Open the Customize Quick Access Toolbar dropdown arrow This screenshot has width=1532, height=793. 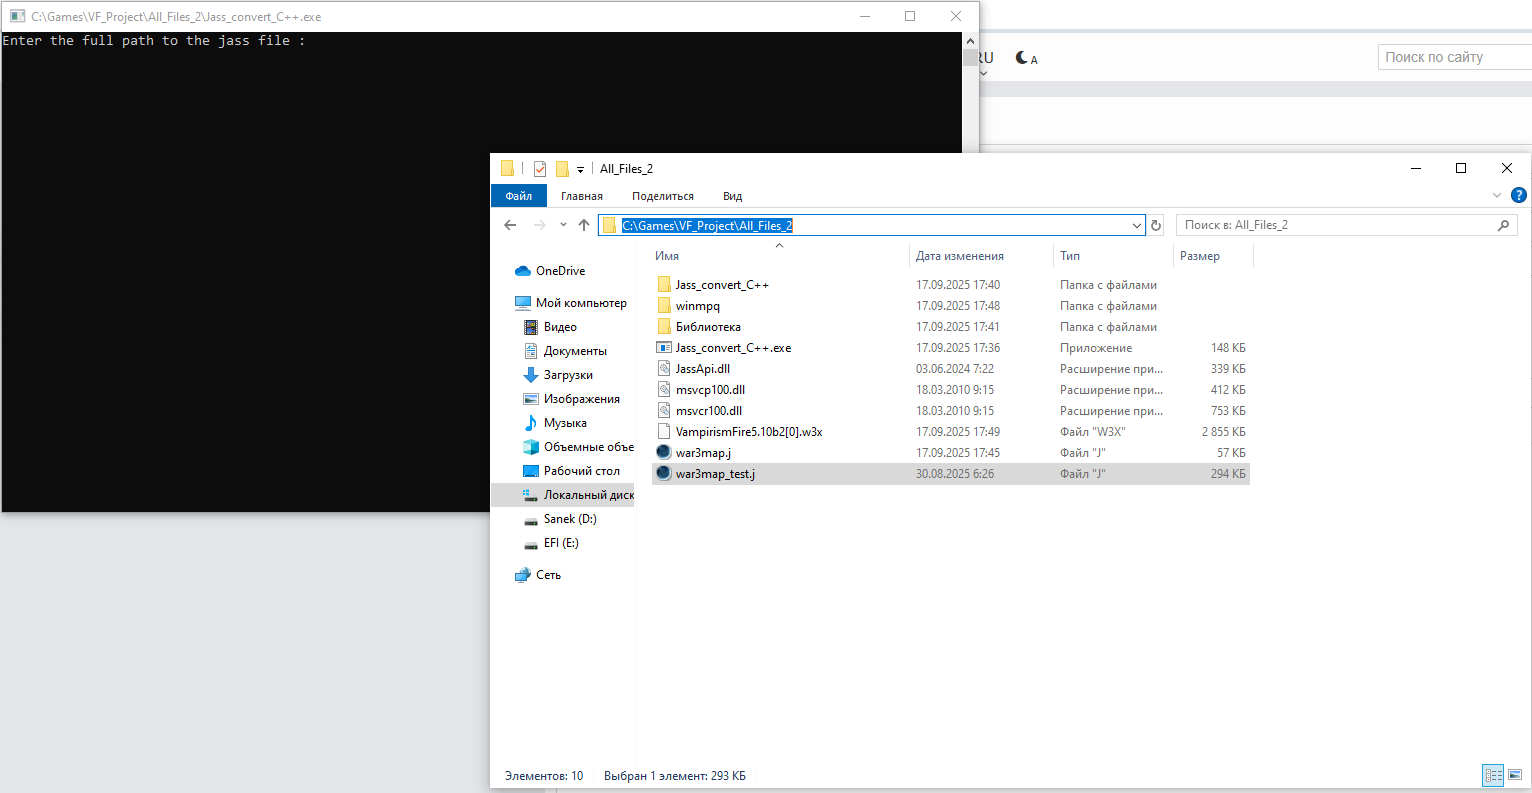(580, 170)
